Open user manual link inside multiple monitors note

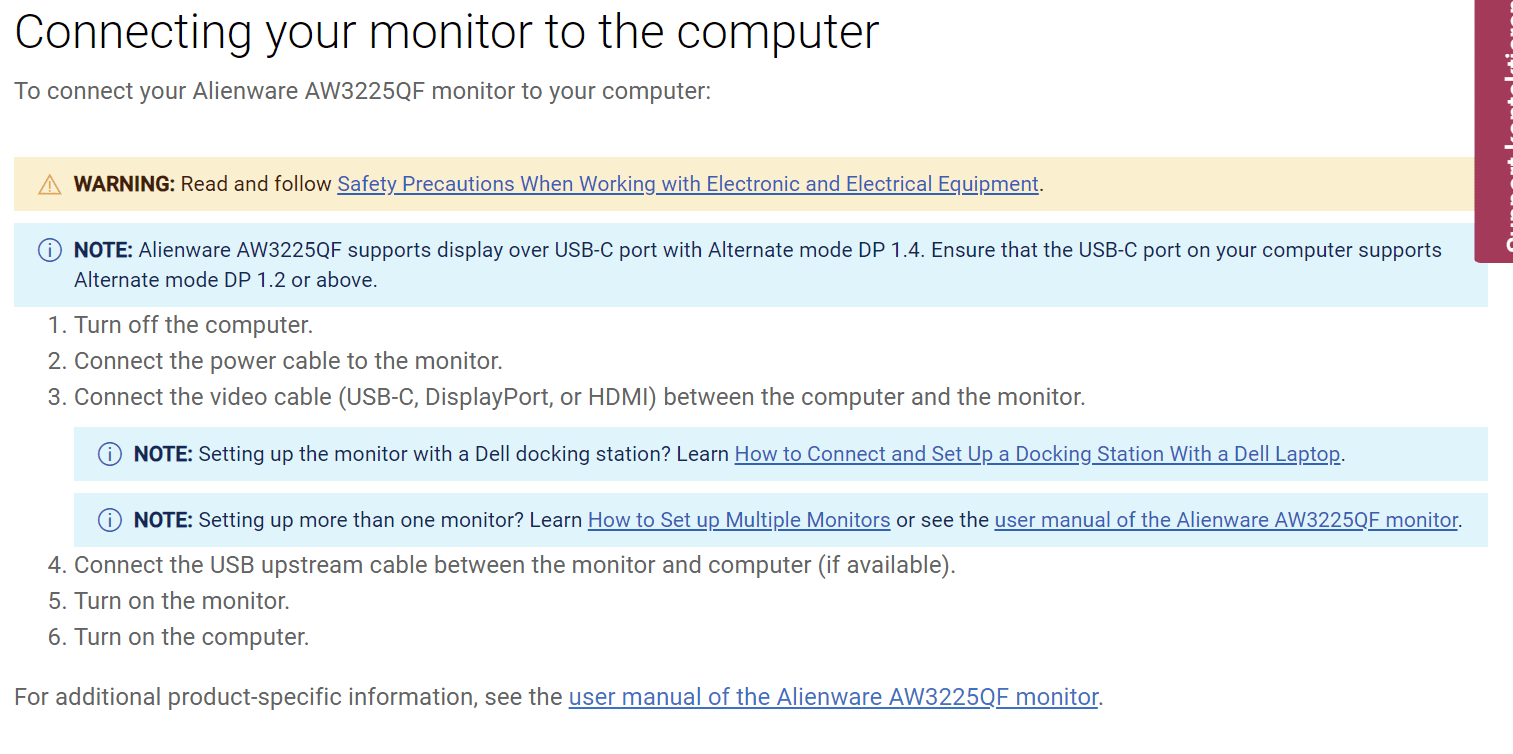point(1226,520)
